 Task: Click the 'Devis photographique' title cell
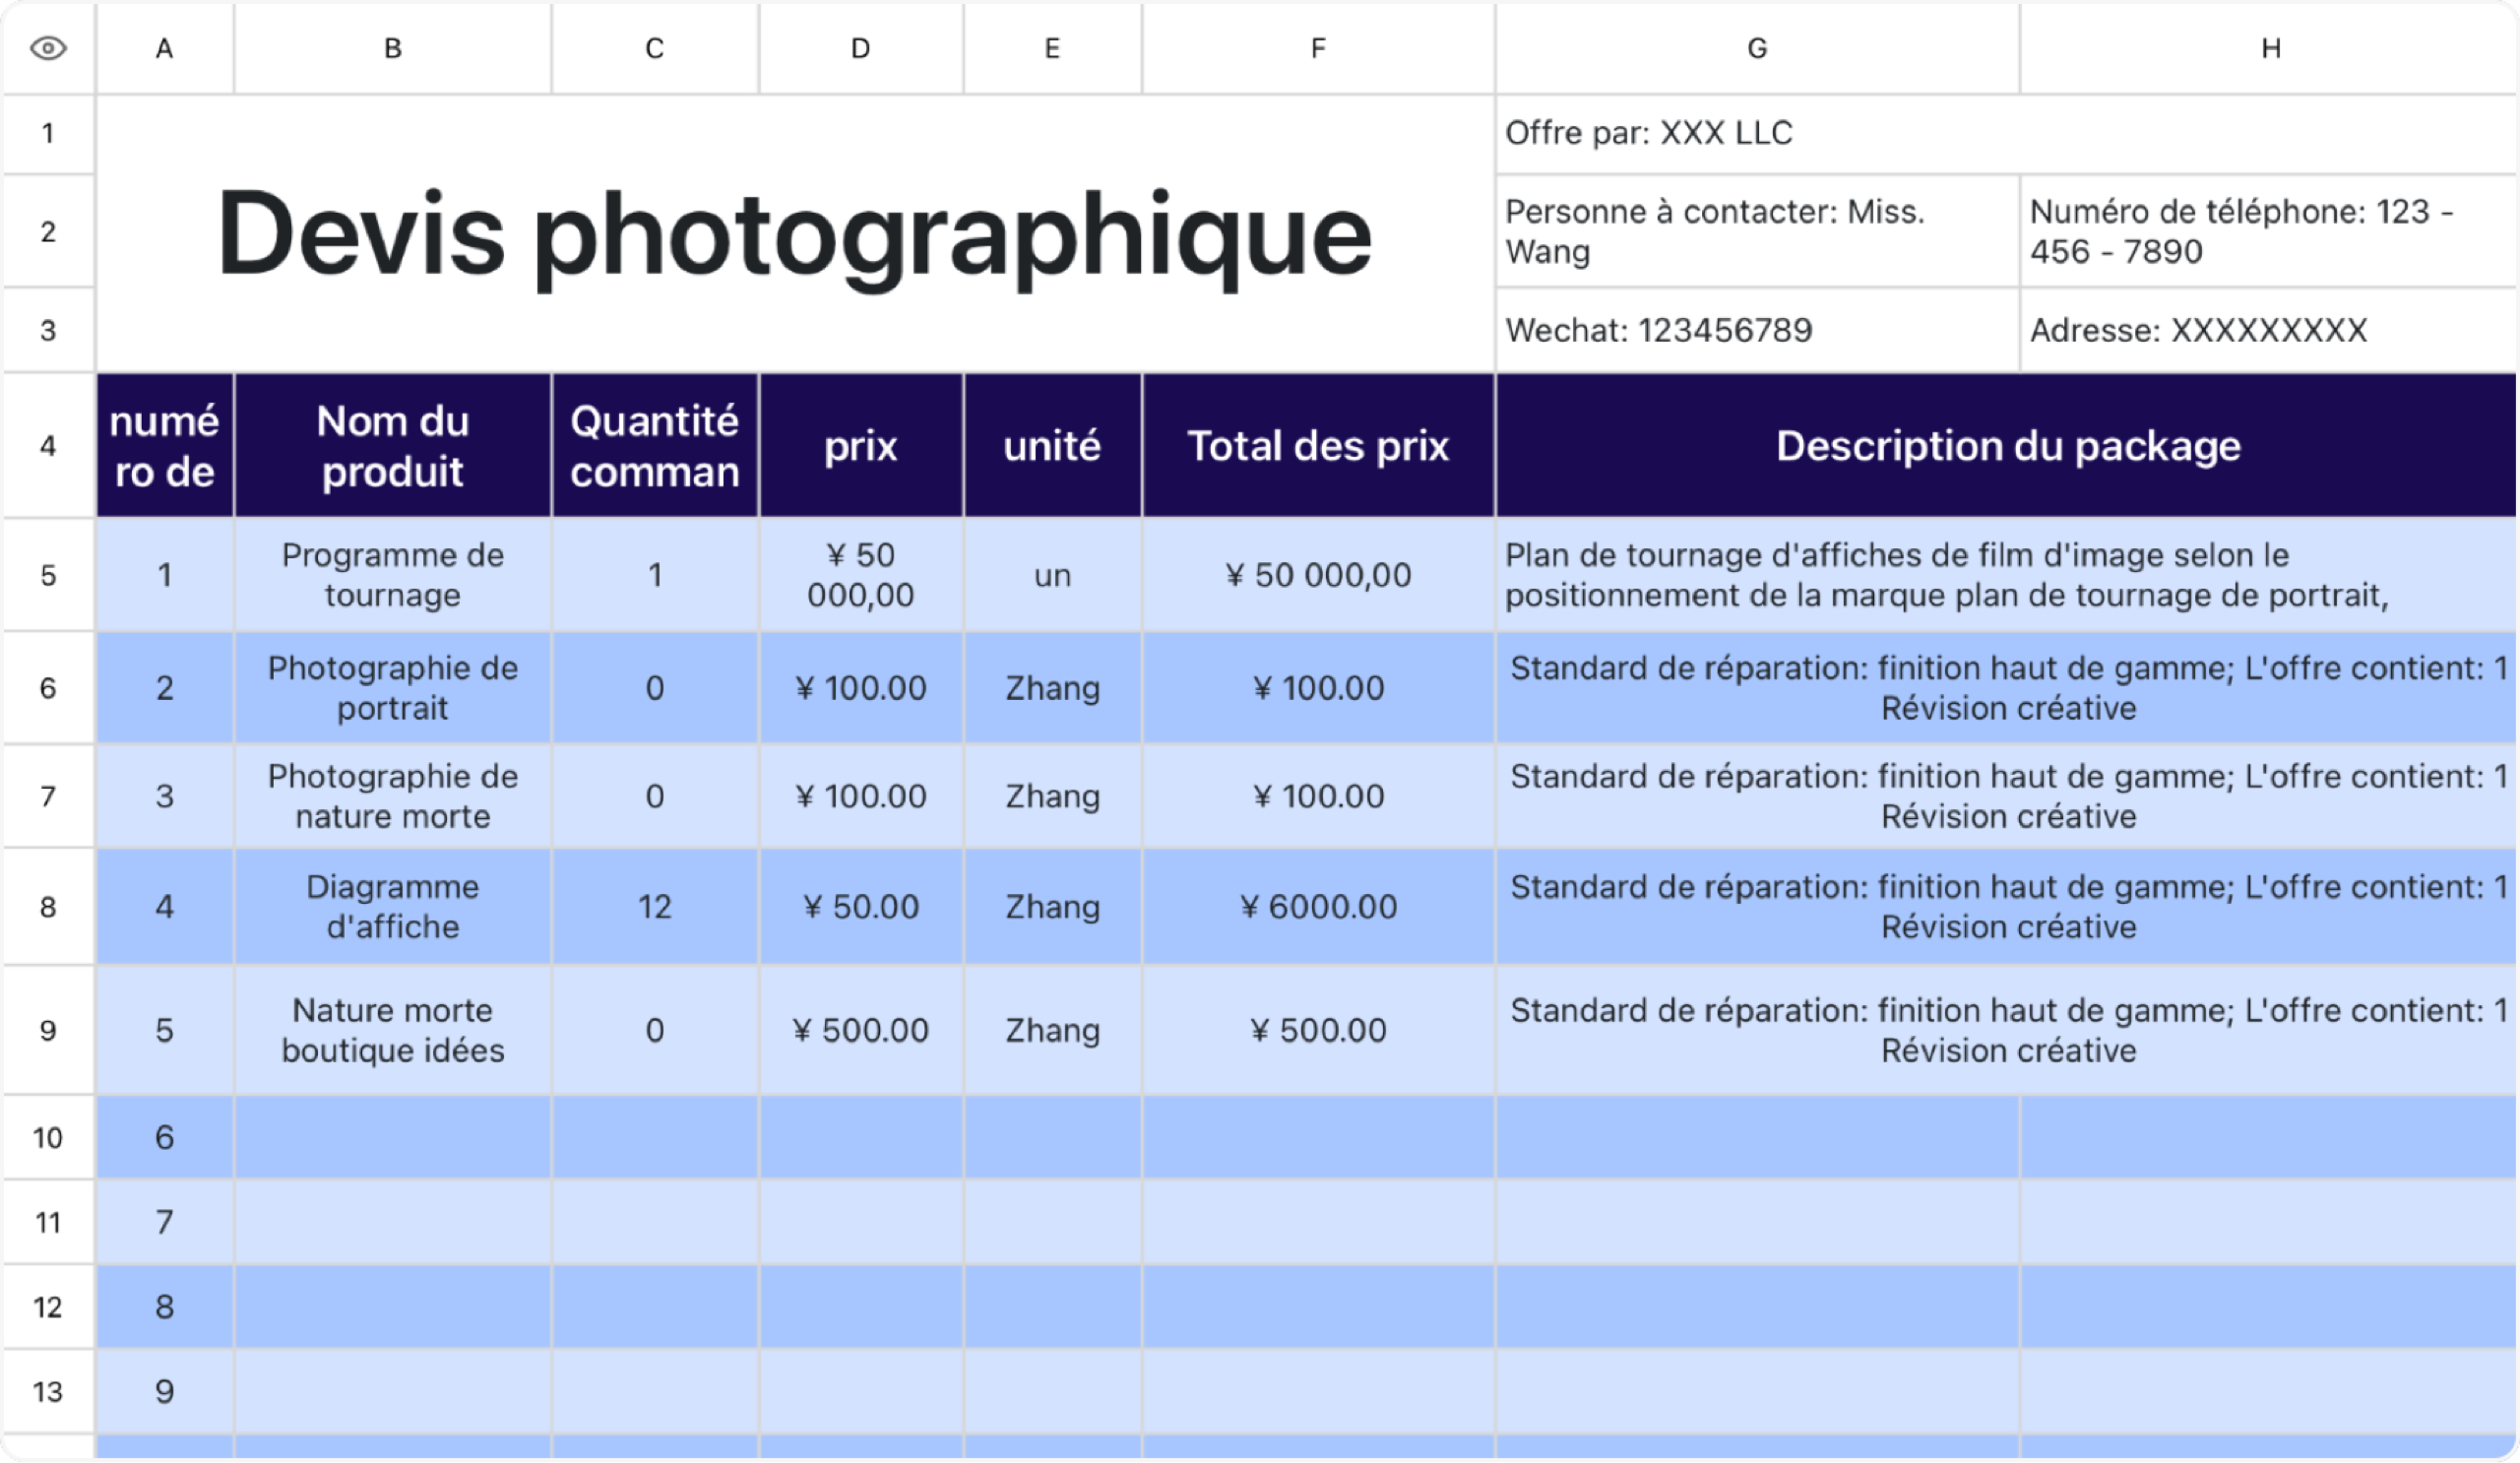[795, 234]
